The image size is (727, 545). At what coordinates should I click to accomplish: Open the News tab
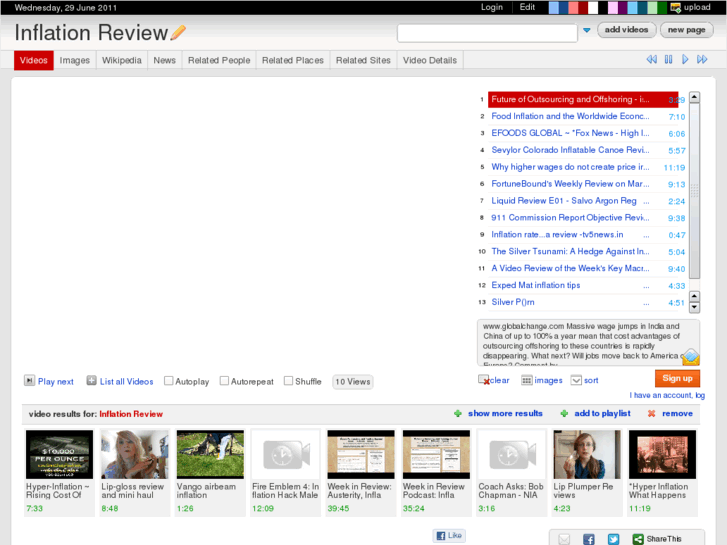click(x=165, y=60)
